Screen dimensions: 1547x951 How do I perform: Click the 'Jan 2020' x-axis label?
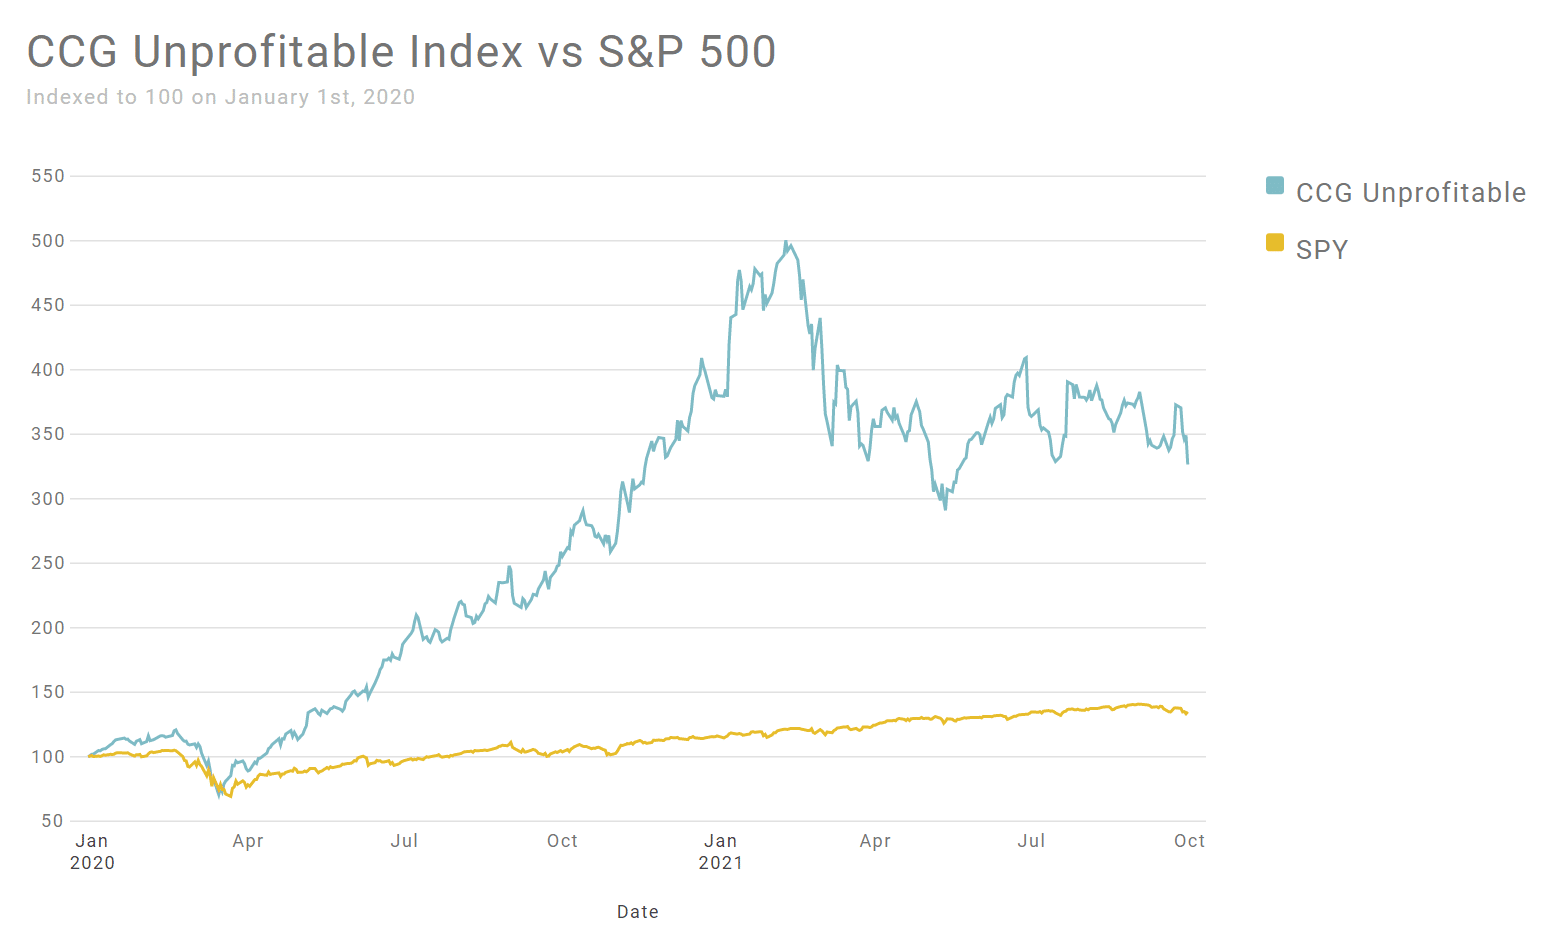point(92,851)
